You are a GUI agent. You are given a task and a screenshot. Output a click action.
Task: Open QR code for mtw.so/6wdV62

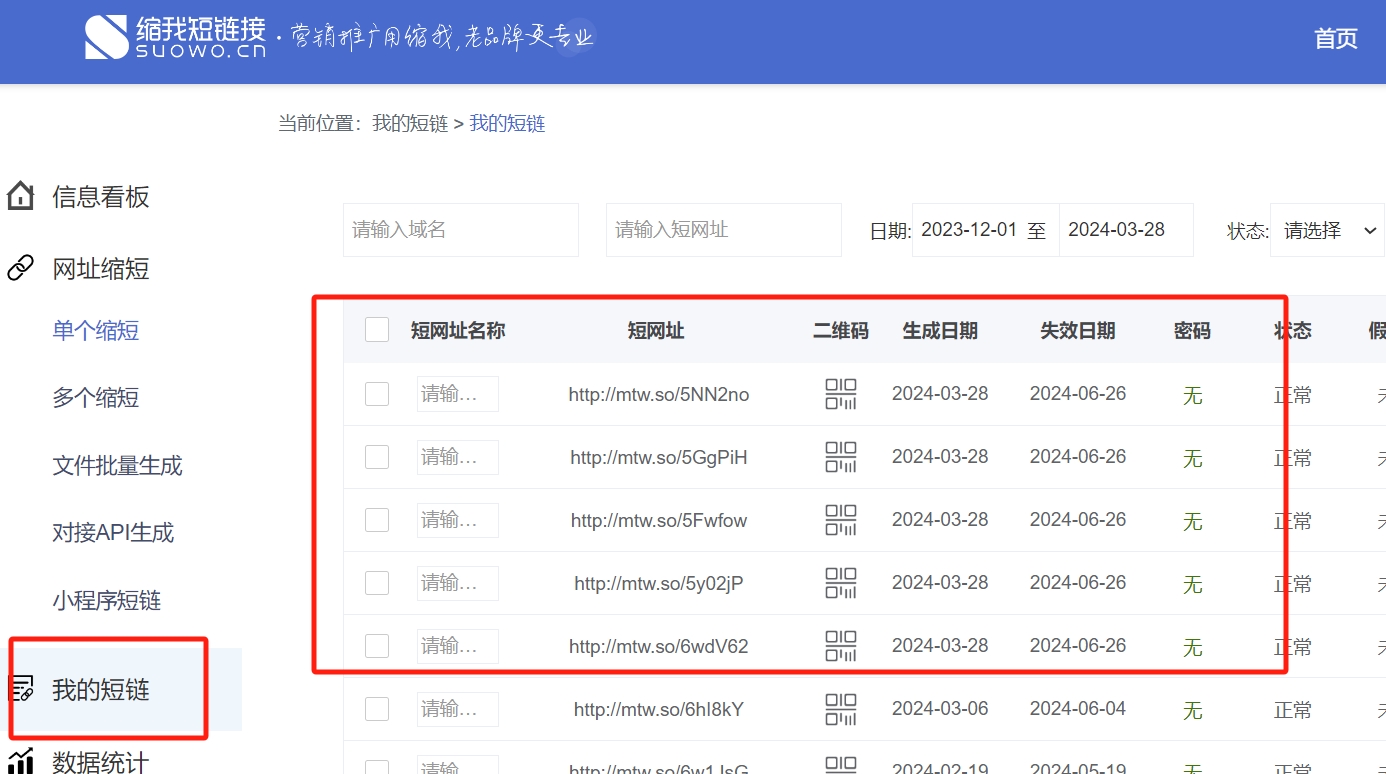(841, 646)
